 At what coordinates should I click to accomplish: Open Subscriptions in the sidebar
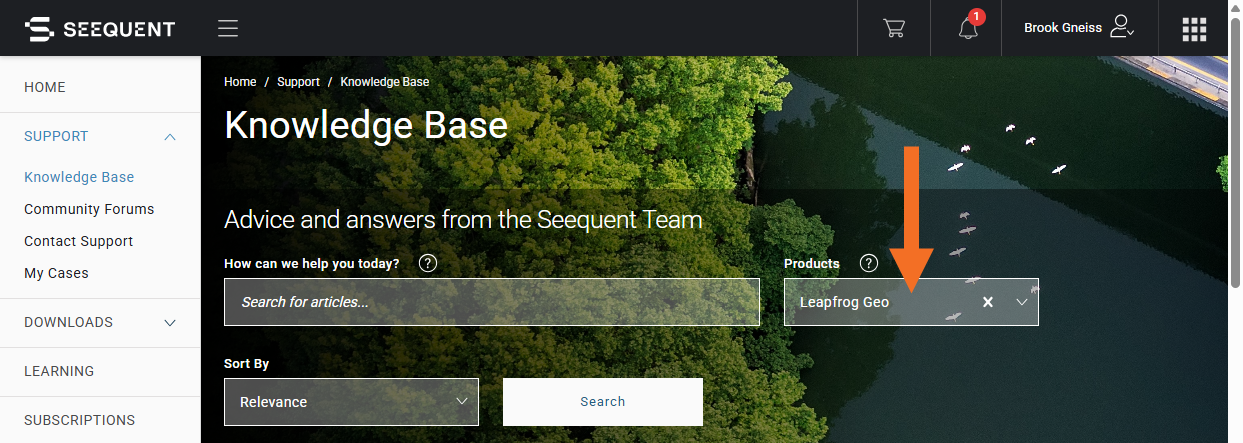(79, 420)
